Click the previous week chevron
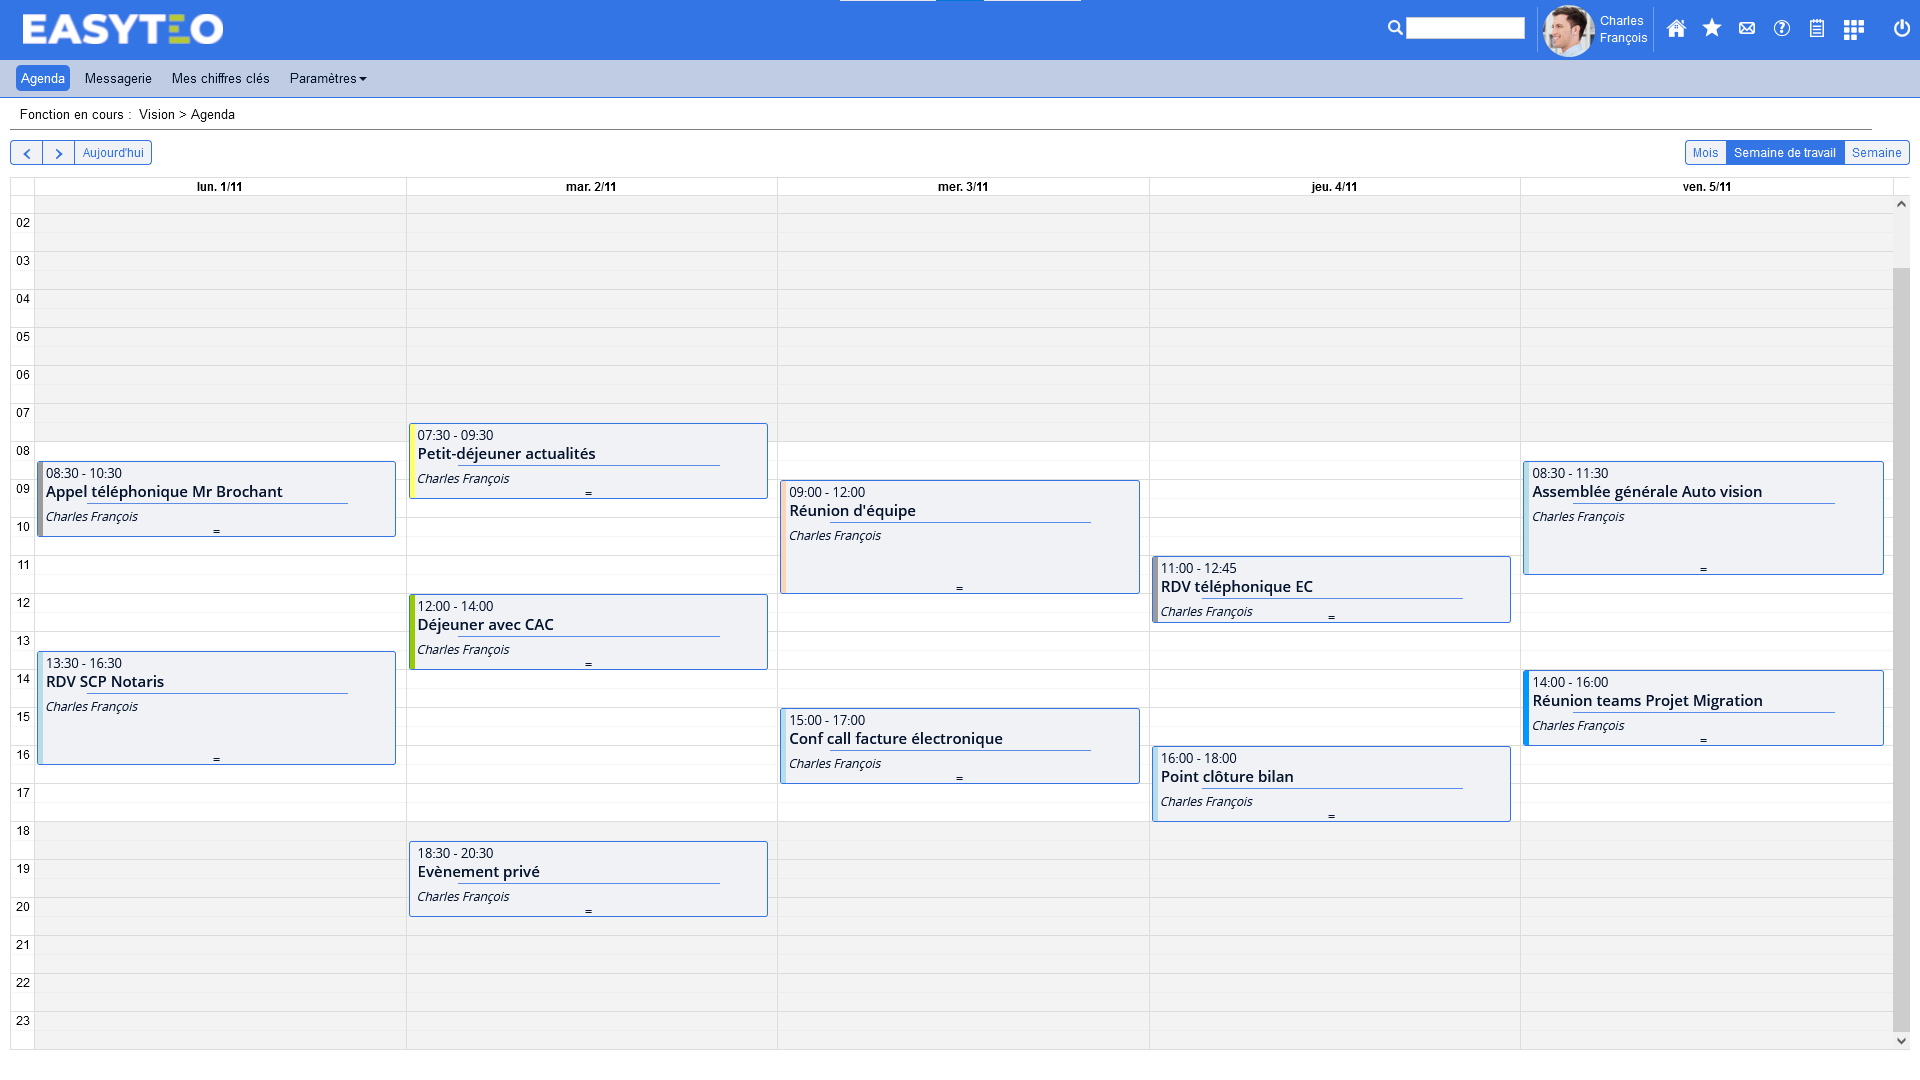Viewport: 1920px width, 1080px height. click(26, 152)
